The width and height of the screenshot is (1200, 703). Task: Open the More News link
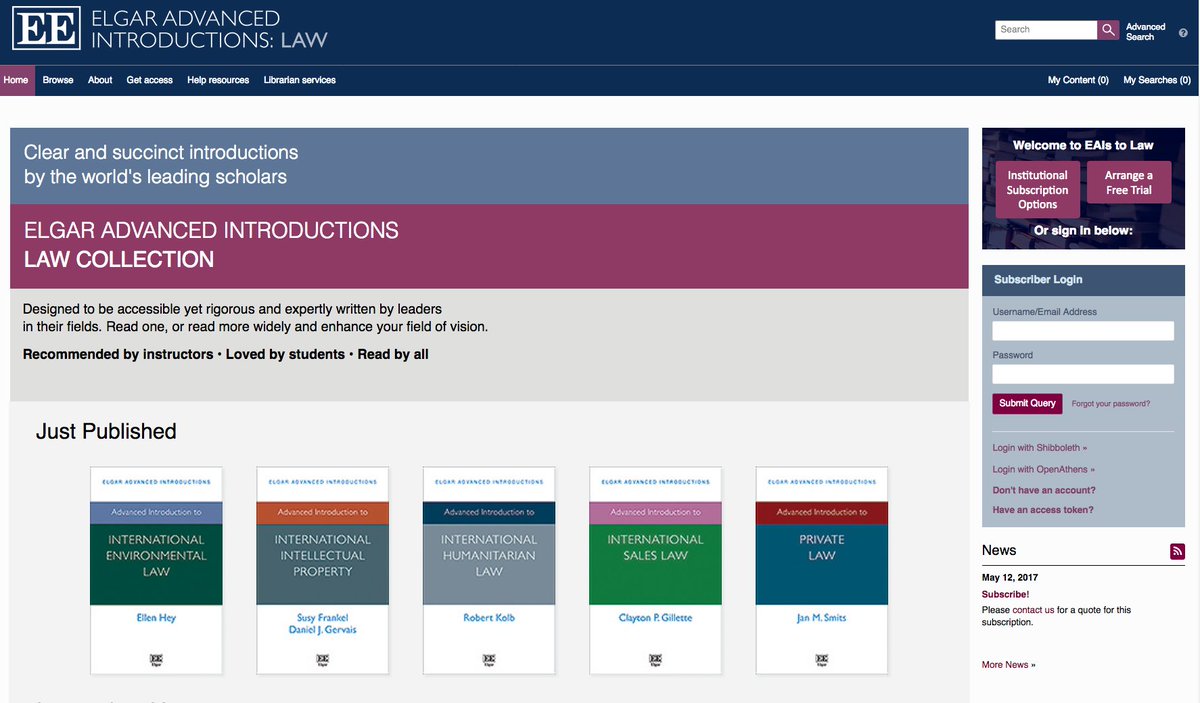pos(1008,665)
